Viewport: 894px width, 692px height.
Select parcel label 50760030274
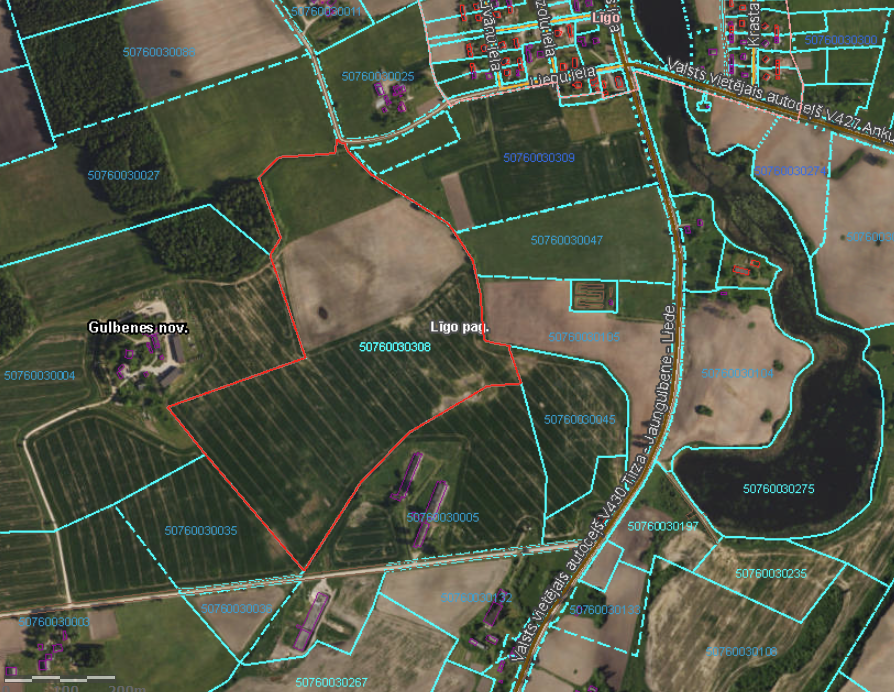(790, 171)
